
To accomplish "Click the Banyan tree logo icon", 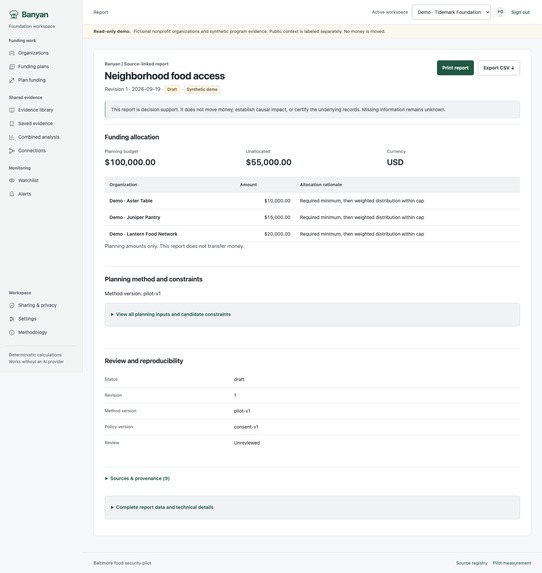I will point(14,14).
